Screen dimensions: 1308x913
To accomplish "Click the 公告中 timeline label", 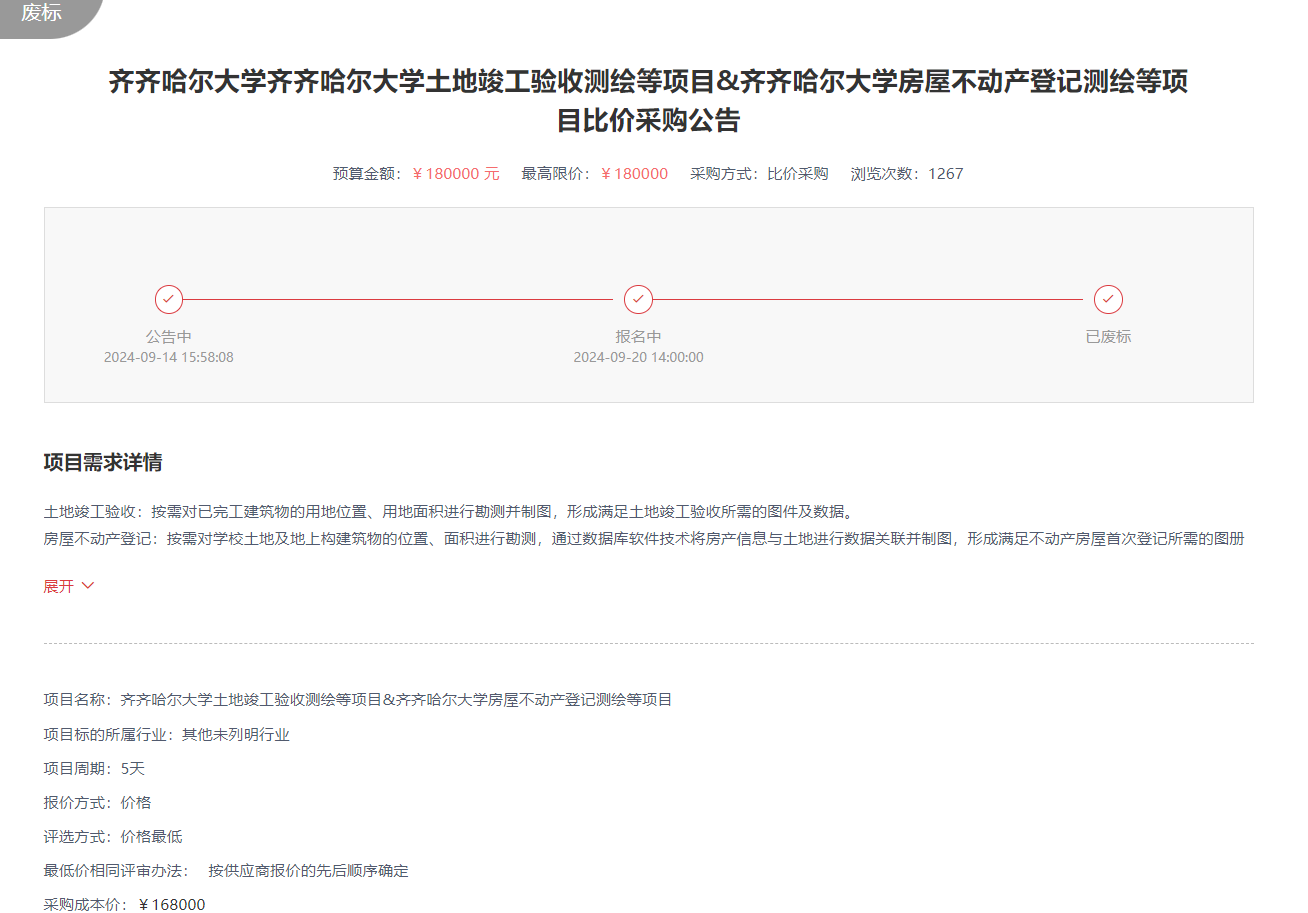I will 169,337.
